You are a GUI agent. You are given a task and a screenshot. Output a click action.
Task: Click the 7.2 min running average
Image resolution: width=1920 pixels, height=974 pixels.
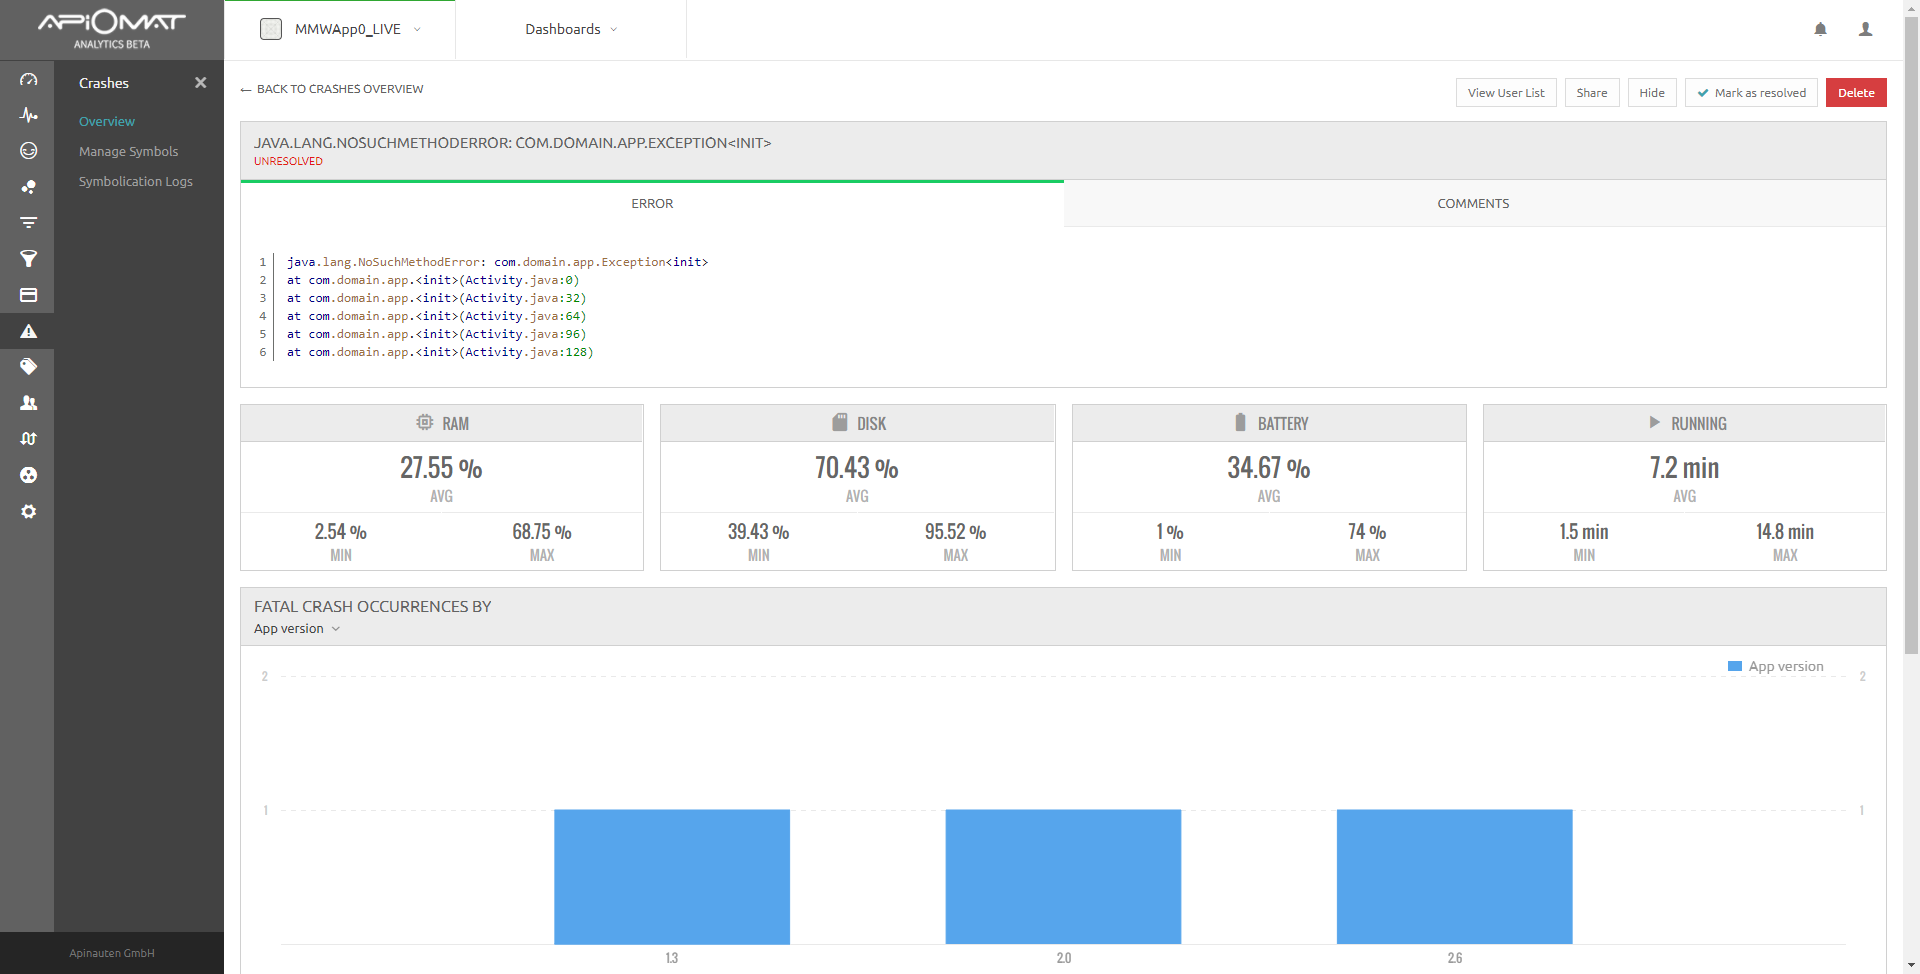pyautogui.click(x=1684, y=468)
